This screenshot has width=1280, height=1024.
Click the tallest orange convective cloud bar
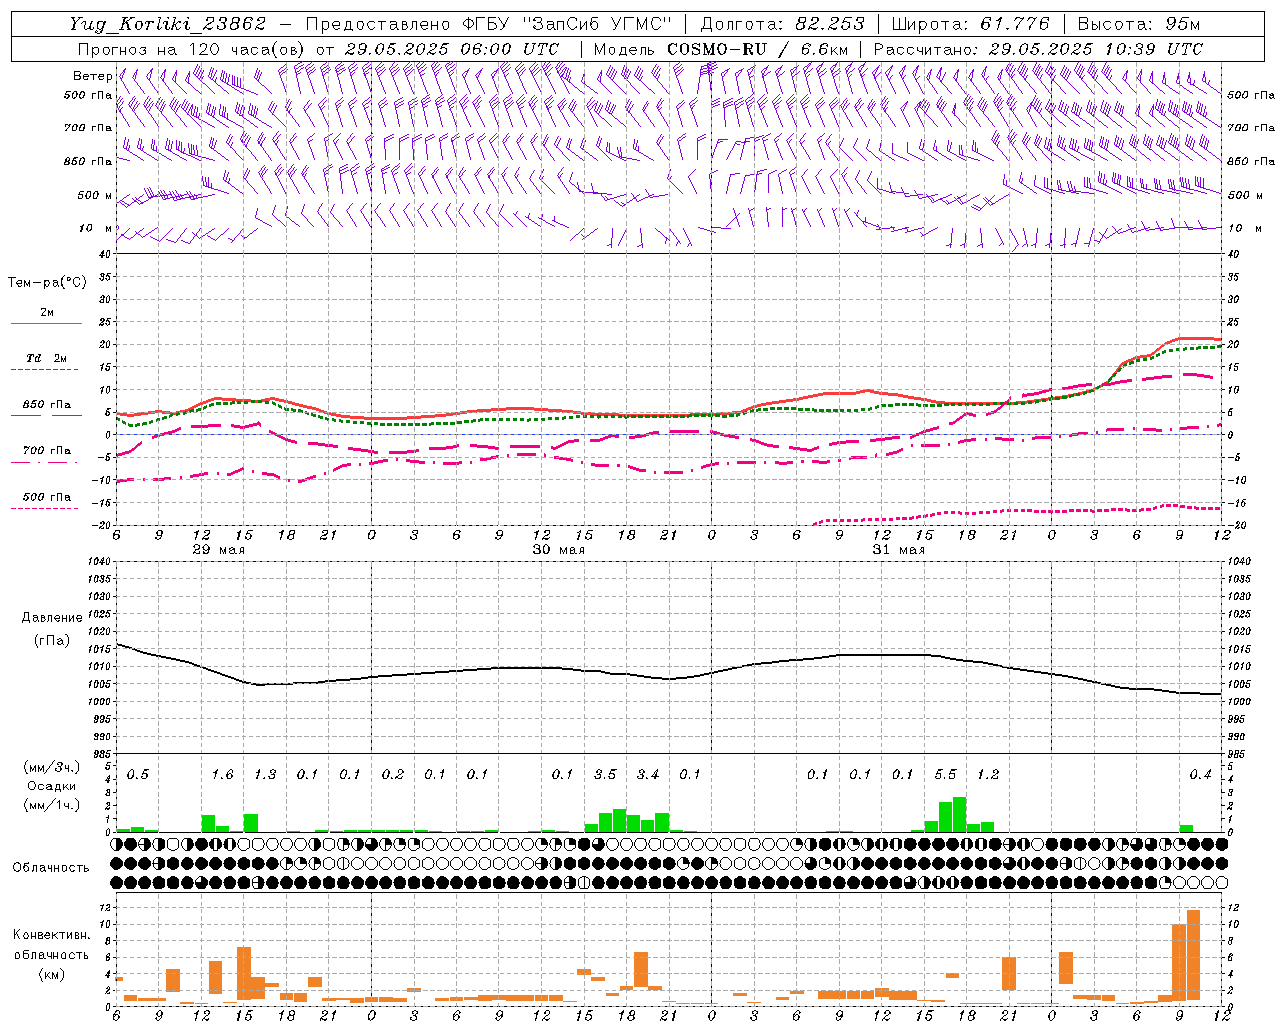coord(1193,954)
